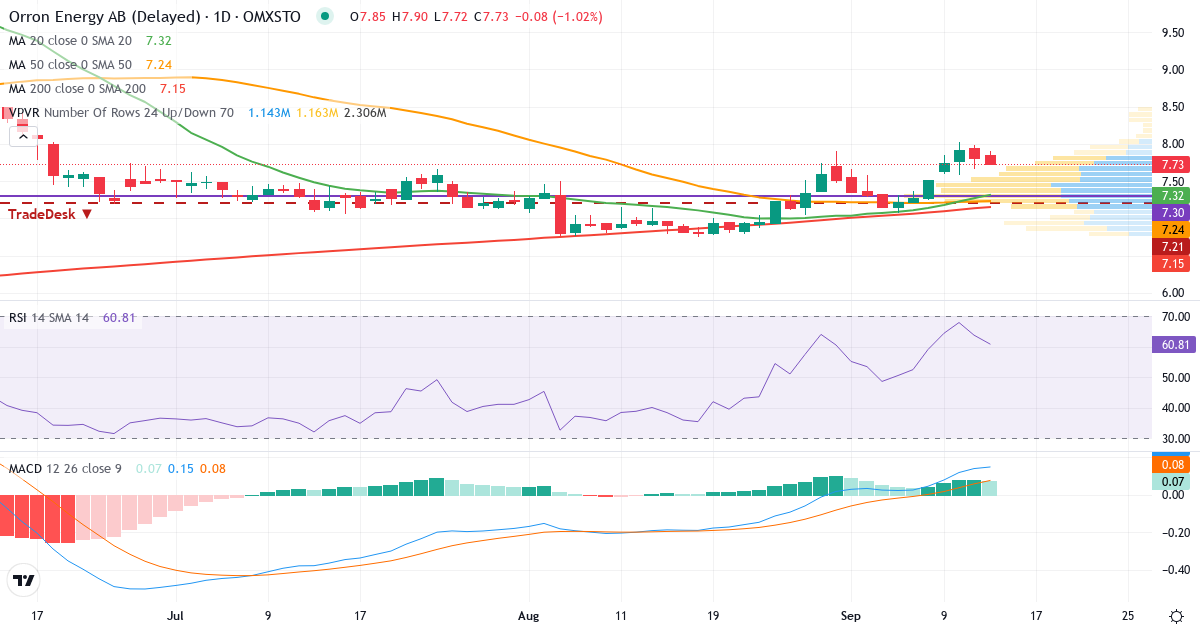Viewport: 1200px width, 630px height.
Task: Click the 9.00 price scale label
Action: tap(1173, 69)
